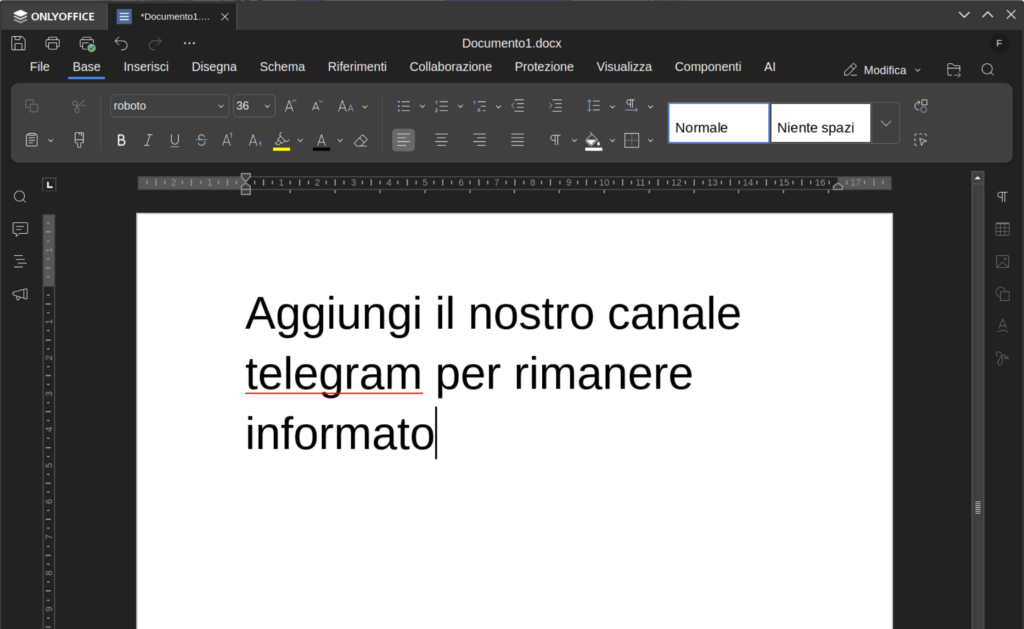Toggle underline formatting
Image resolution: width=1024 pixels, height=629 pixels.
pyautogui.click(x=174, y=140)
